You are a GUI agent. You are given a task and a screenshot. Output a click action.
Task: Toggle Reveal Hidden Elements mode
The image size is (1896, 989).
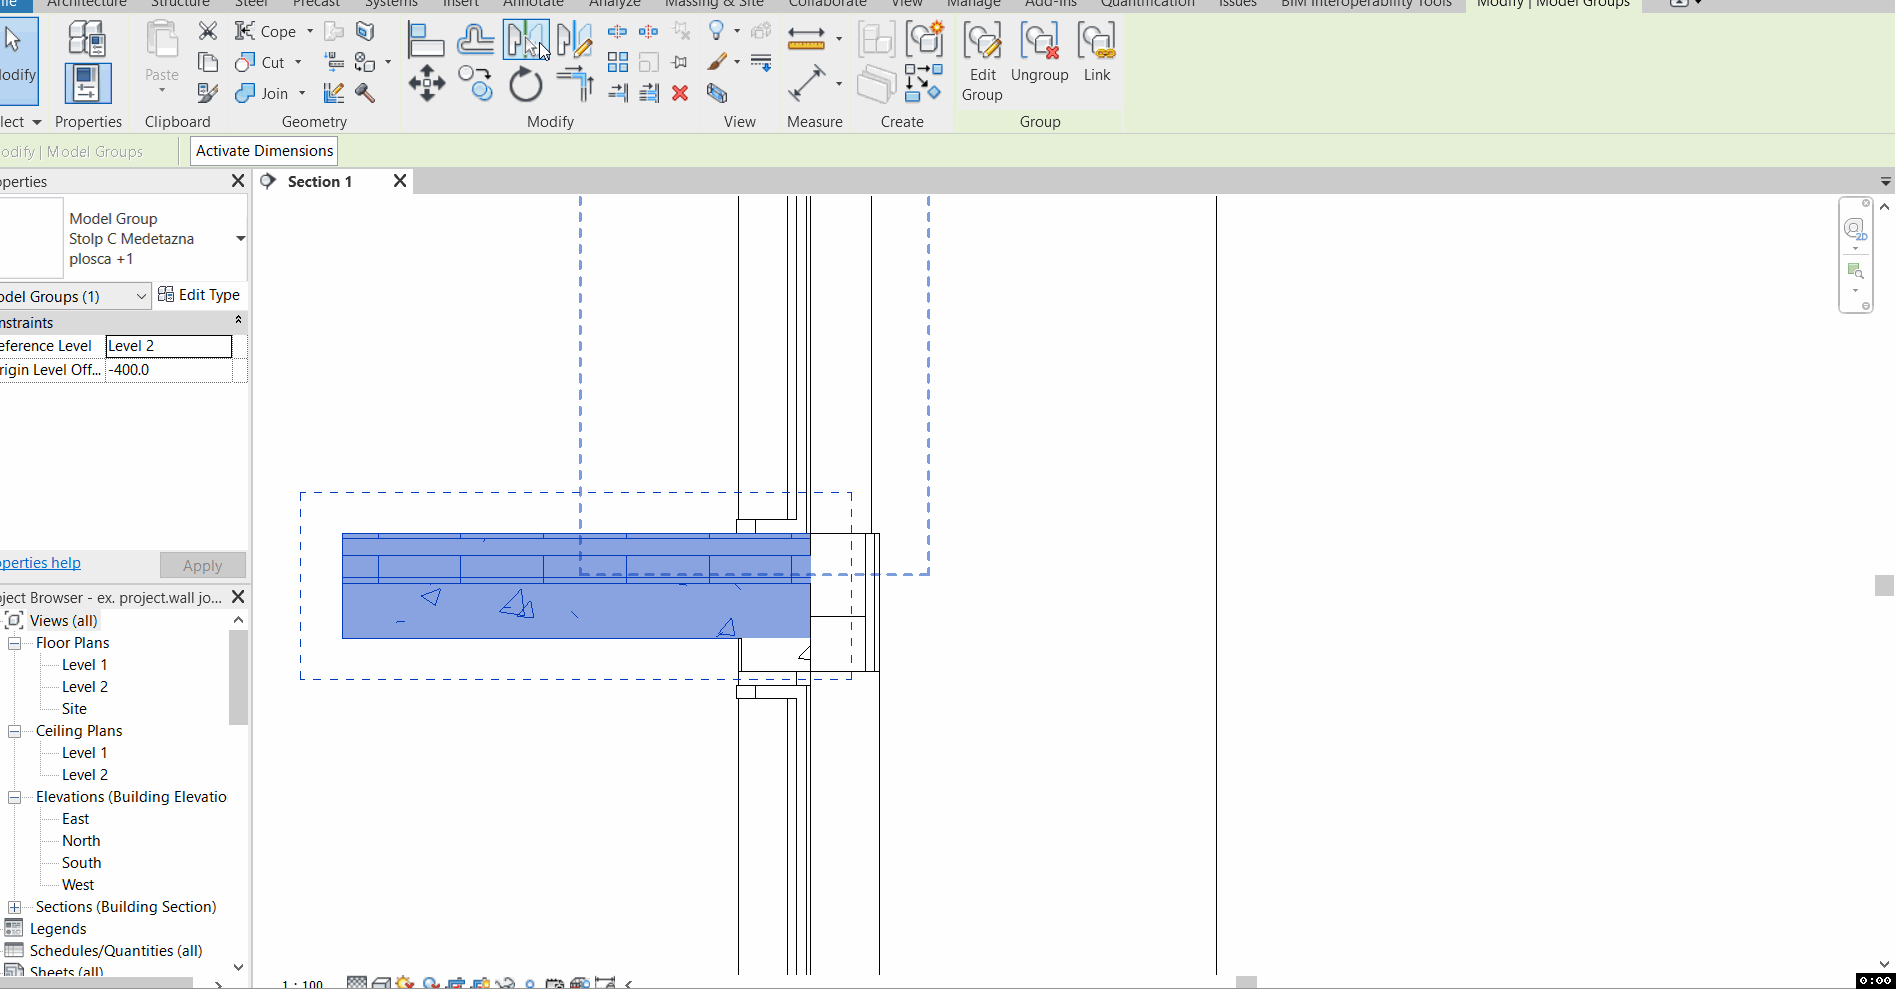(x=530, y=982)
